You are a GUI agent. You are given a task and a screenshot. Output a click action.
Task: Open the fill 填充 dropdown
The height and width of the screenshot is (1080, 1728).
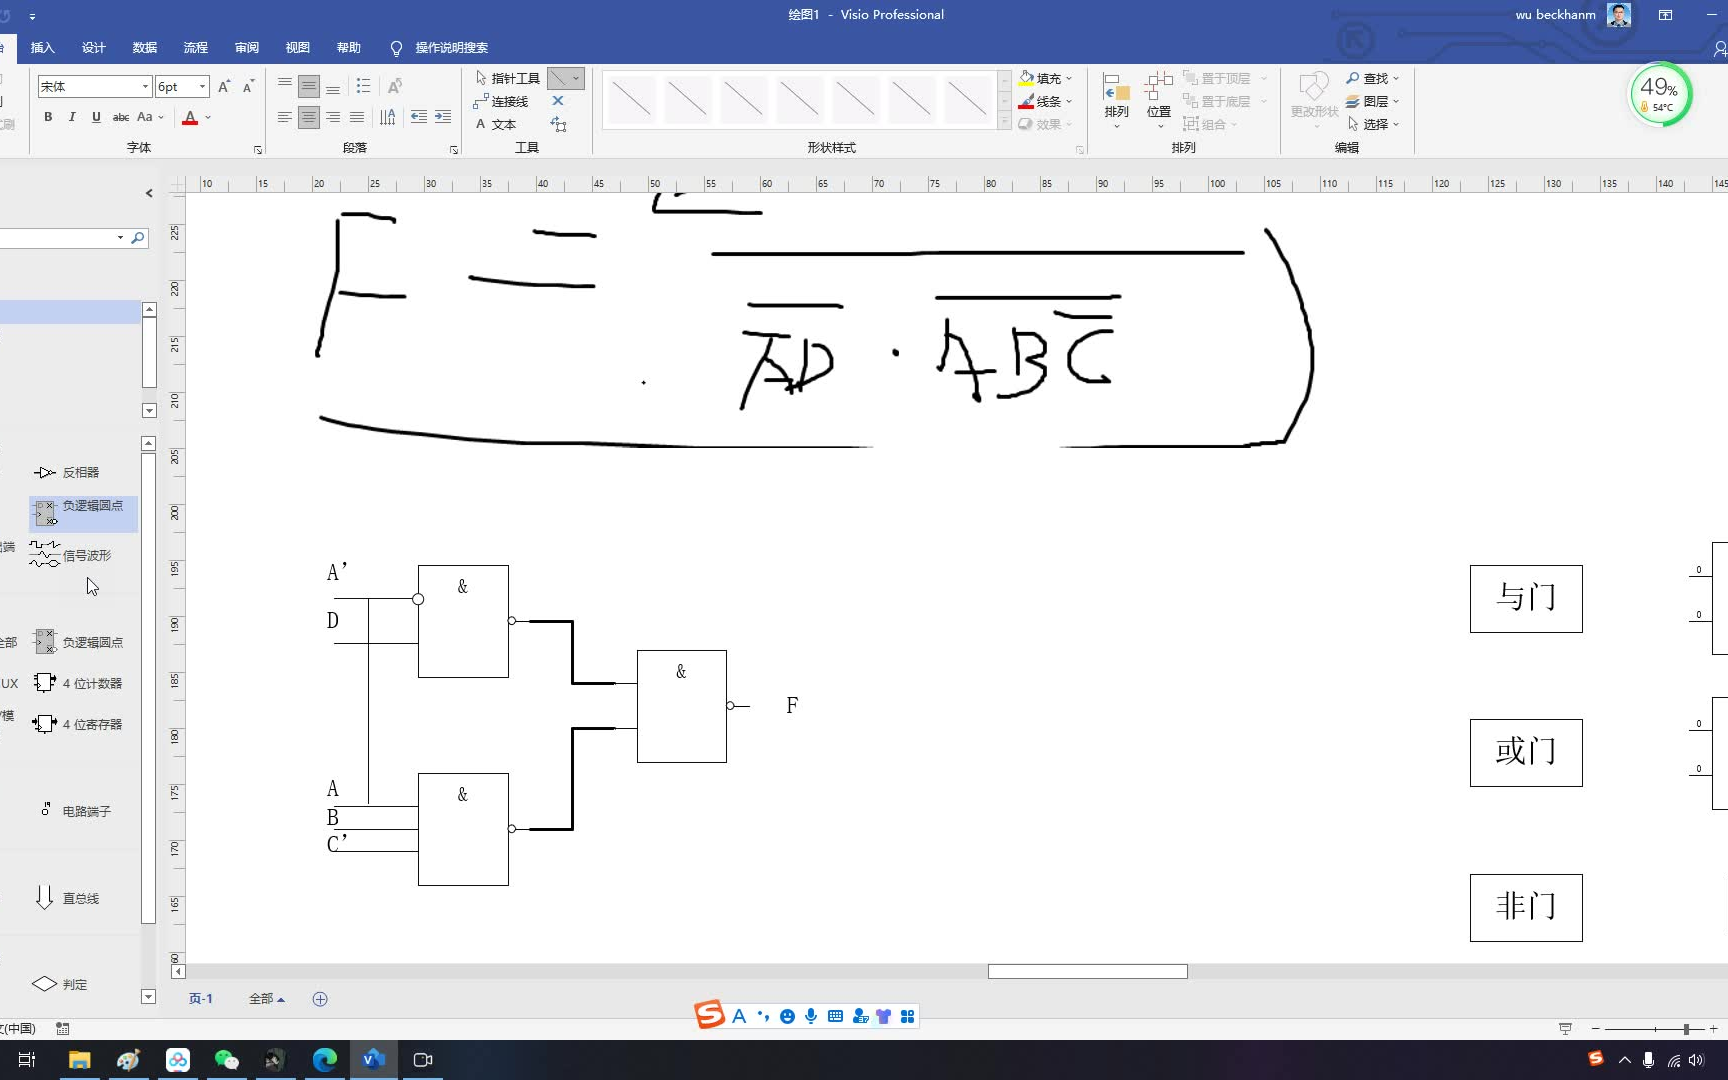(1045, 78)
